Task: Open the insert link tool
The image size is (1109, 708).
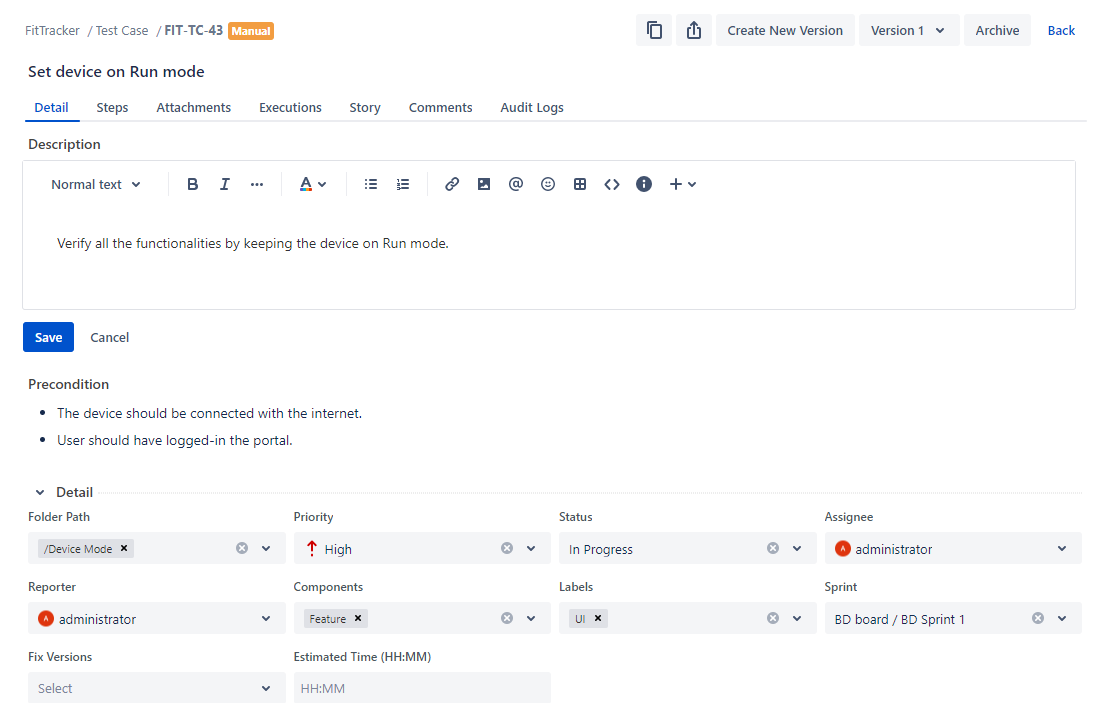Action: tap(452, 184)
